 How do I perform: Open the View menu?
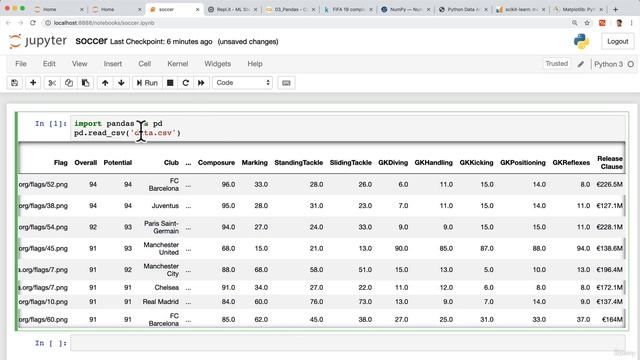80,64
